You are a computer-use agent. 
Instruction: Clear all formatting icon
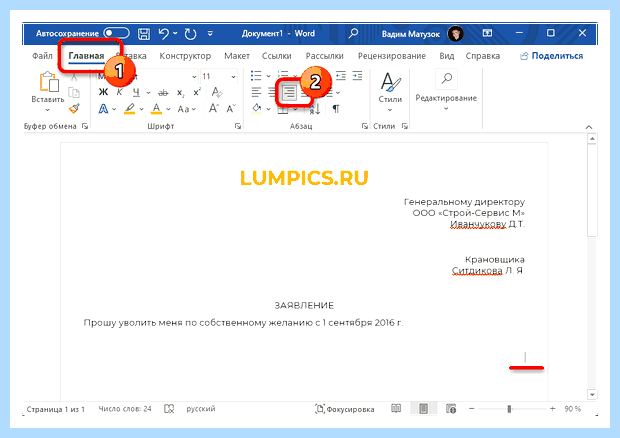pos(217,92)
